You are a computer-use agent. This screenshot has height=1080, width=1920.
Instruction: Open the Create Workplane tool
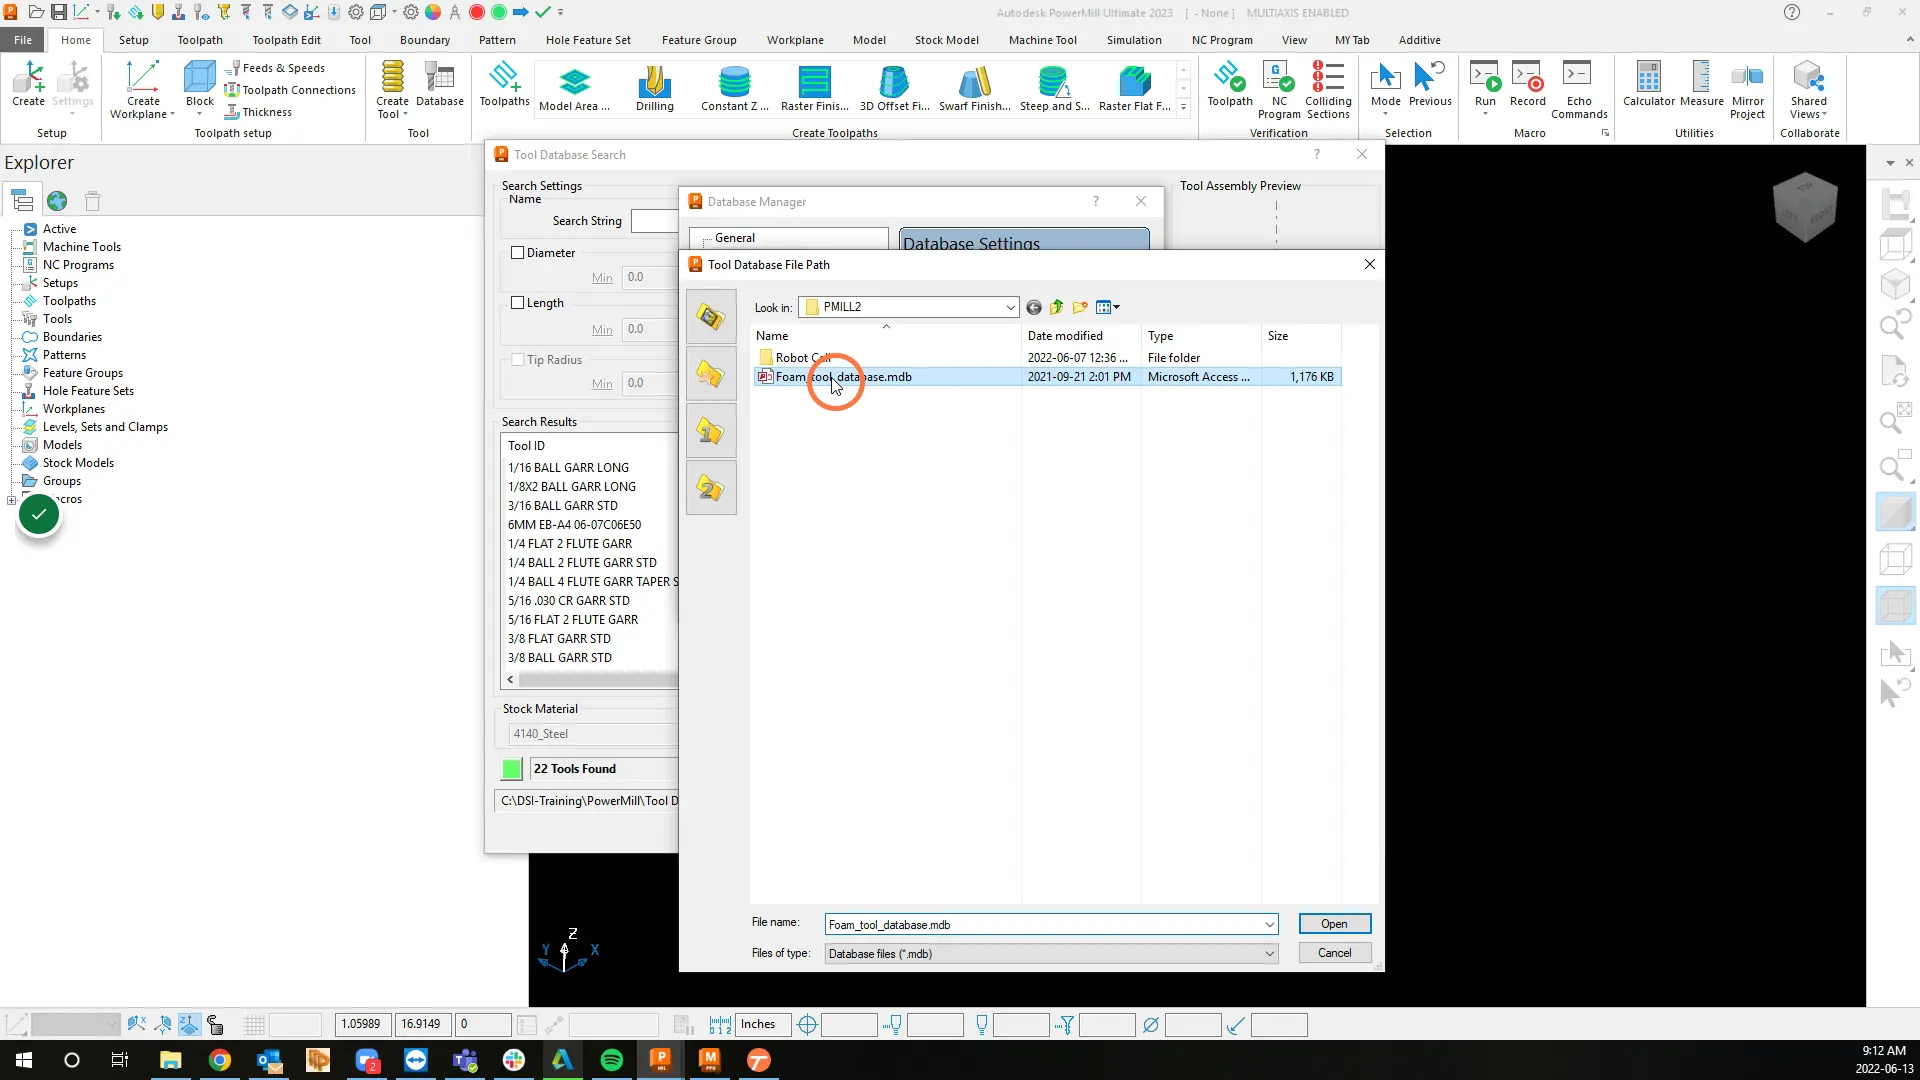click(x=142, y=89)
